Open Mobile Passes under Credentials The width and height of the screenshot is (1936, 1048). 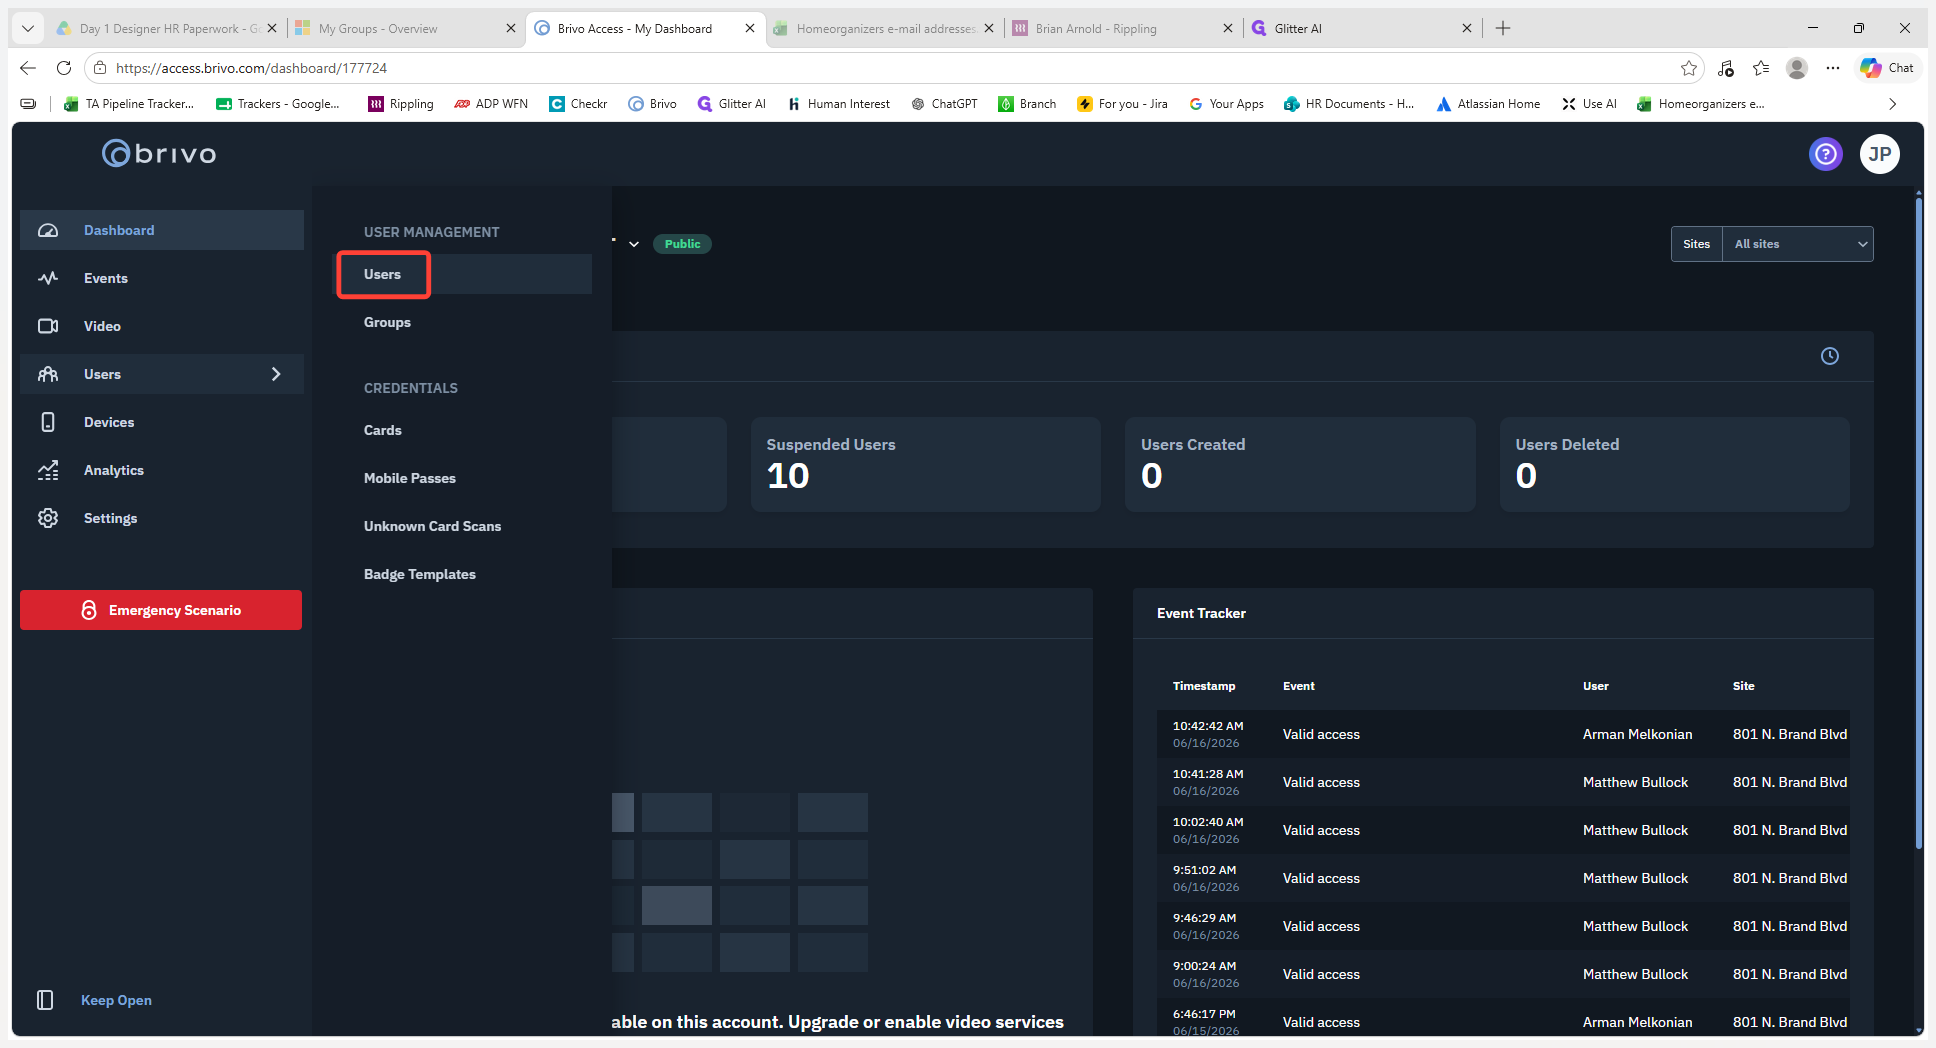[410, 478]
